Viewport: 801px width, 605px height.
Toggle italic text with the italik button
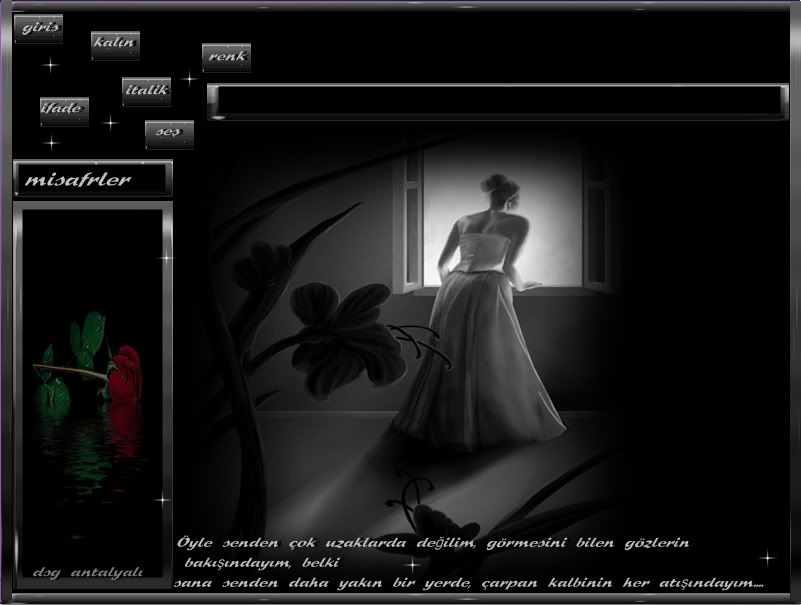pos(146,90)
